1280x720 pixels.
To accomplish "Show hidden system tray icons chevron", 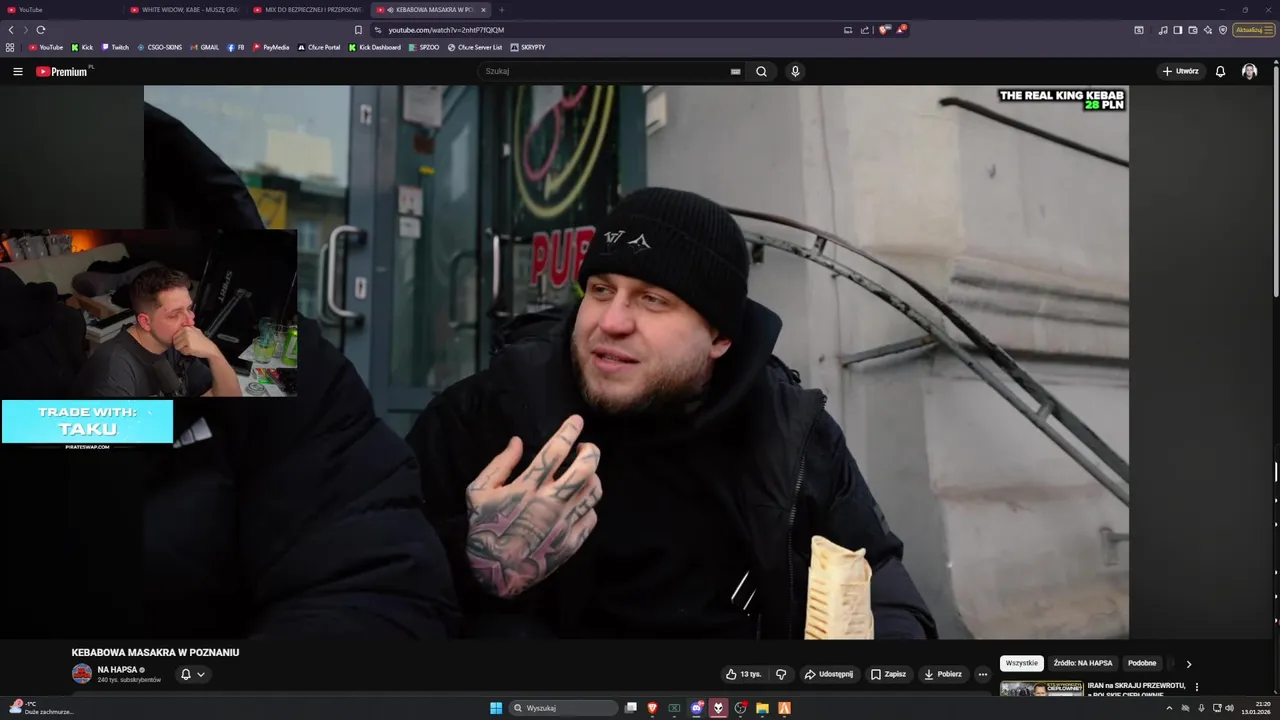I will point(1169,708).
